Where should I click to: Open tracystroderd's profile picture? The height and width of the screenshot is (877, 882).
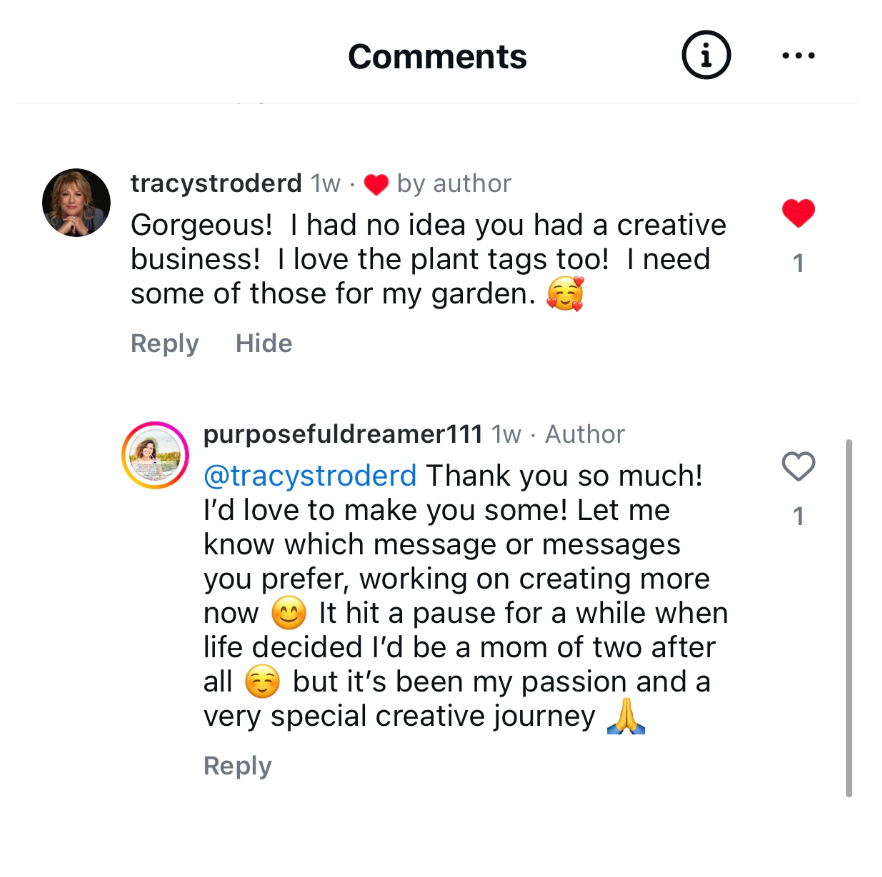pos(76,202)
